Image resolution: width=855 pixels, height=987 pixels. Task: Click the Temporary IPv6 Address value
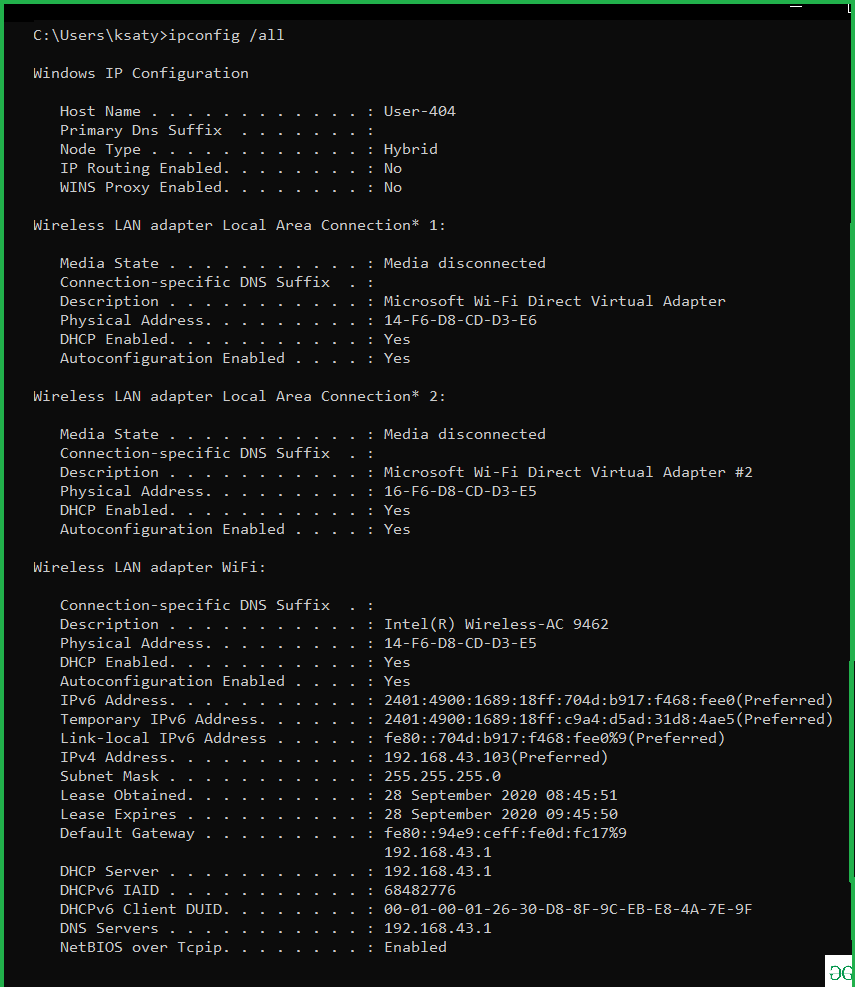(608, 719)
